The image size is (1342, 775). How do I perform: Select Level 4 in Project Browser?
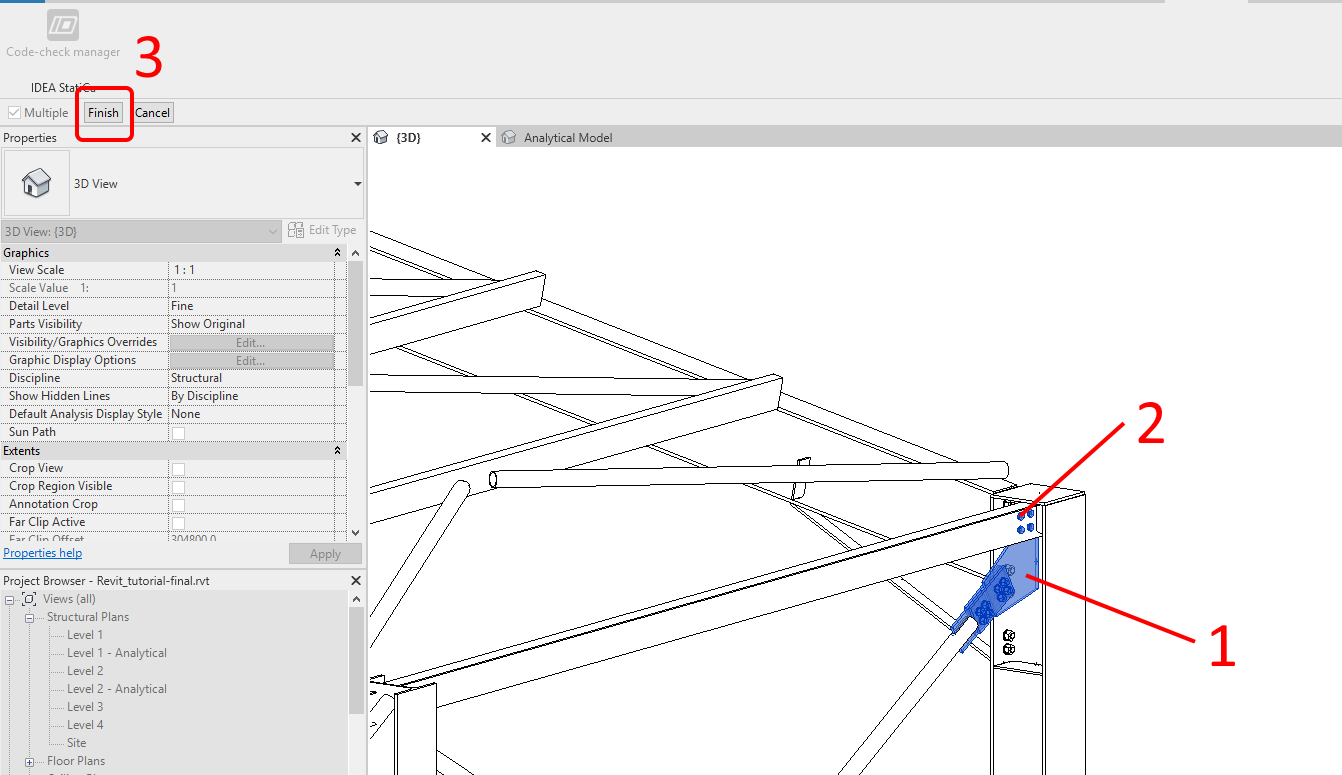(x=85, y=725)
